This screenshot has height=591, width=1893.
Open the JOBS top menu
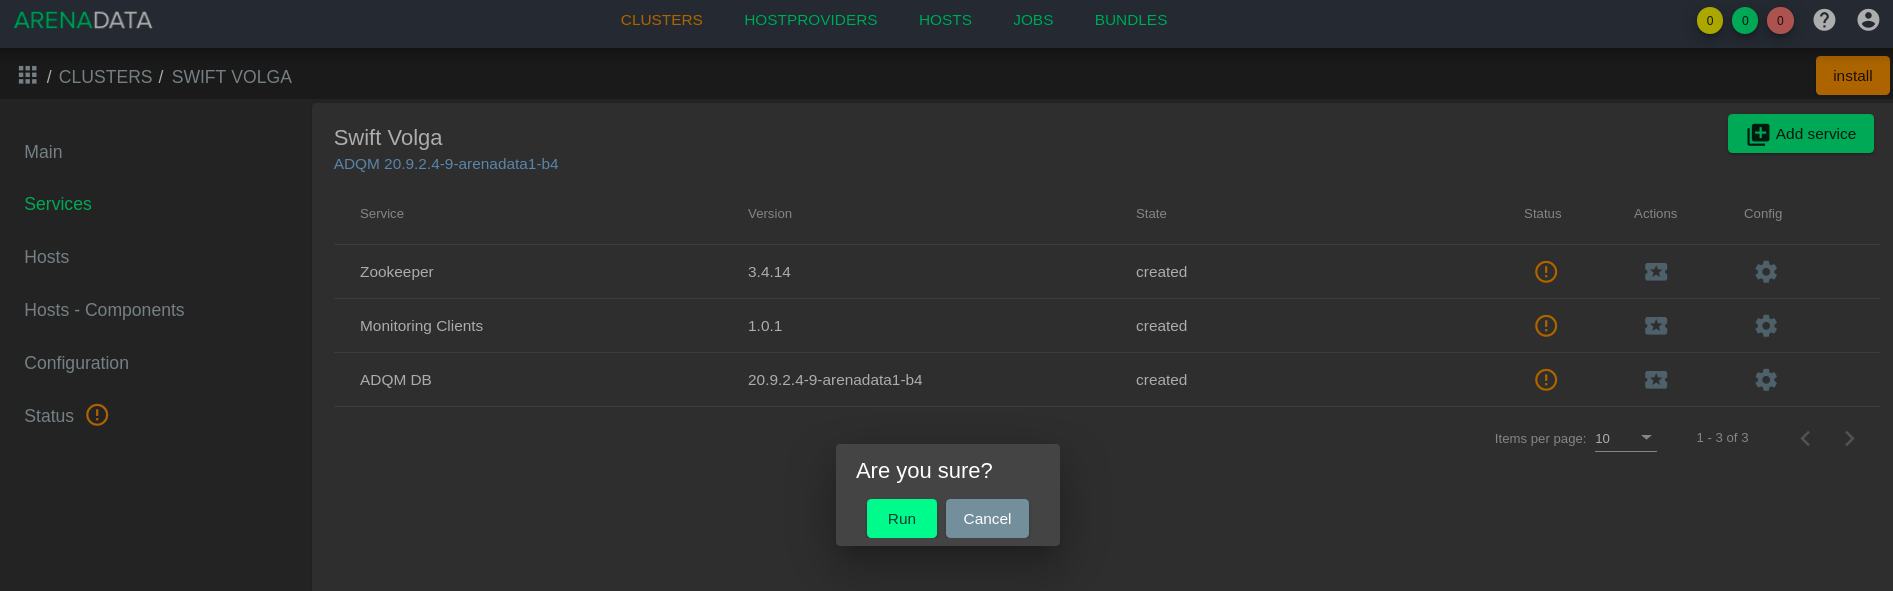(x=1033, y=20)
